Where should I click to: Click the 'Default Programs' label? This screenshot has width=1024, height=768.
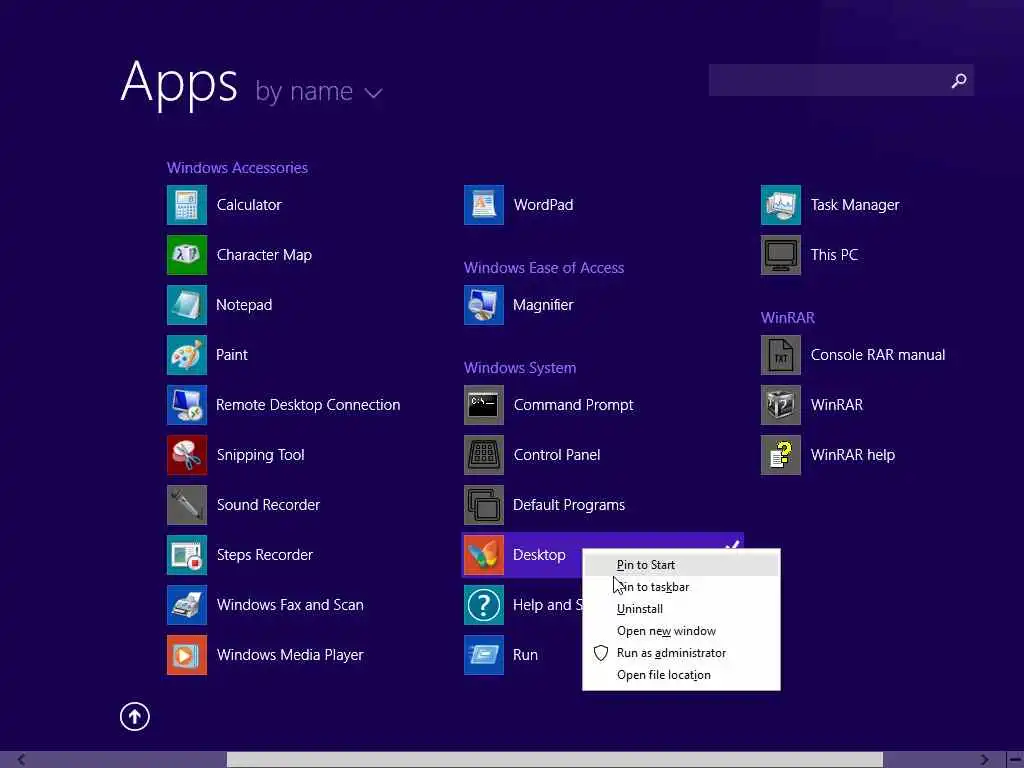569,505
